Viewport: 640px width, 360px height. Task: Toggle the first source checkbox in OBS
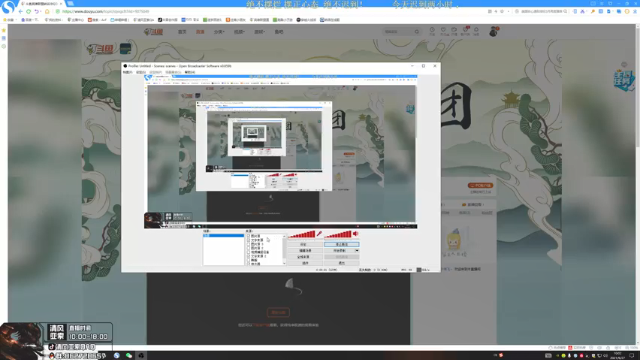point(248,236)
